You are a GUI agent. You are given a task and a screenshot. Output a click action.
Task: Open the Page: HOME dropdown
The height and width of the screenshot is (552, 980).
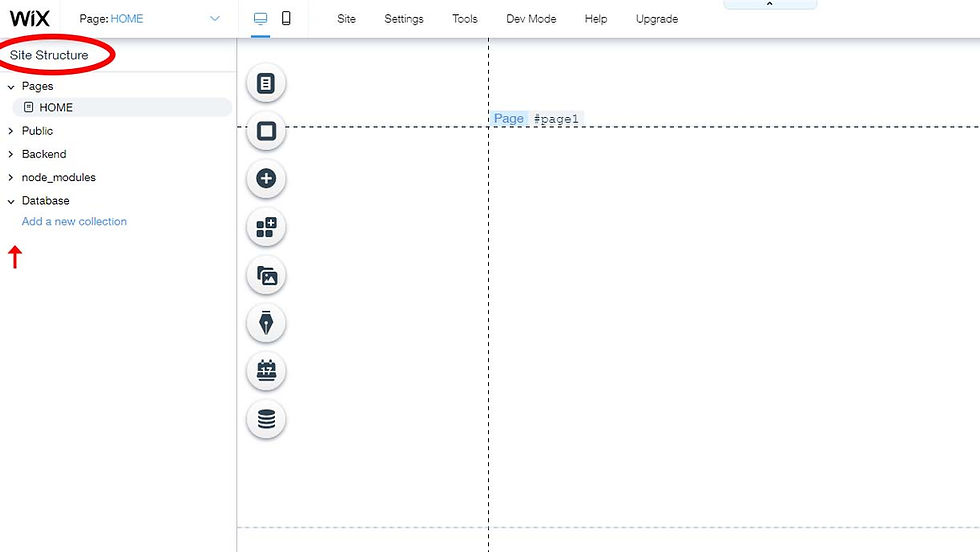pos(150,19)
